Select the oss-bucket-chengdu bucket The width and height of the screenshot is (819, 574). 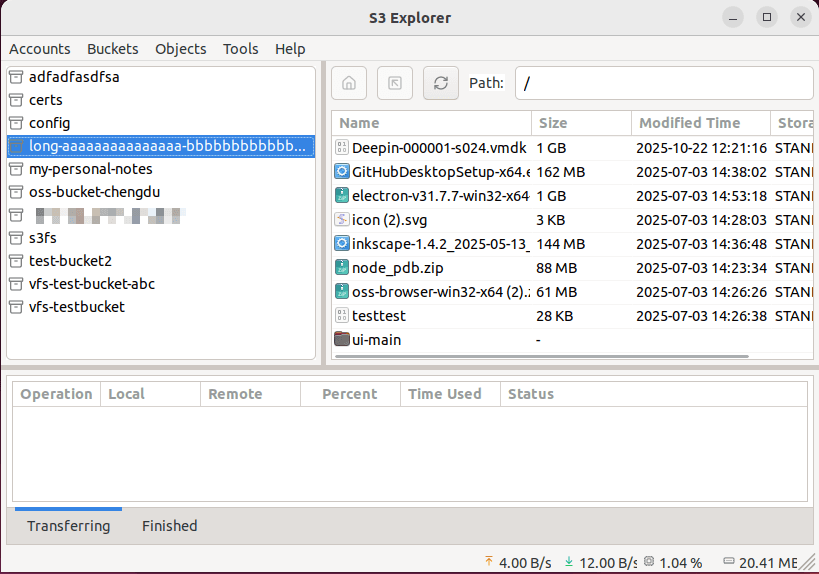(94, 192)
